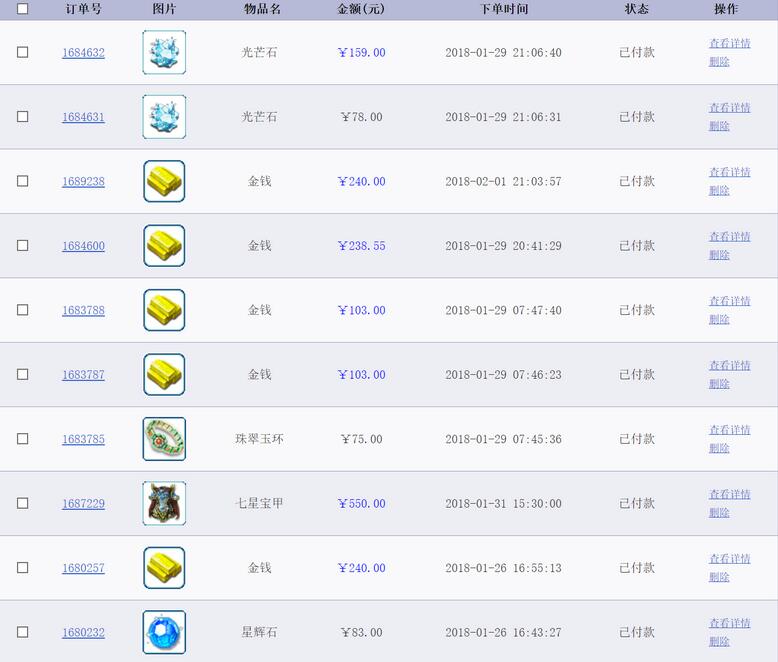Toggle the select-all checkbox in header
The height and width of the screenshot is (662, 778).
tap(22, 8)
